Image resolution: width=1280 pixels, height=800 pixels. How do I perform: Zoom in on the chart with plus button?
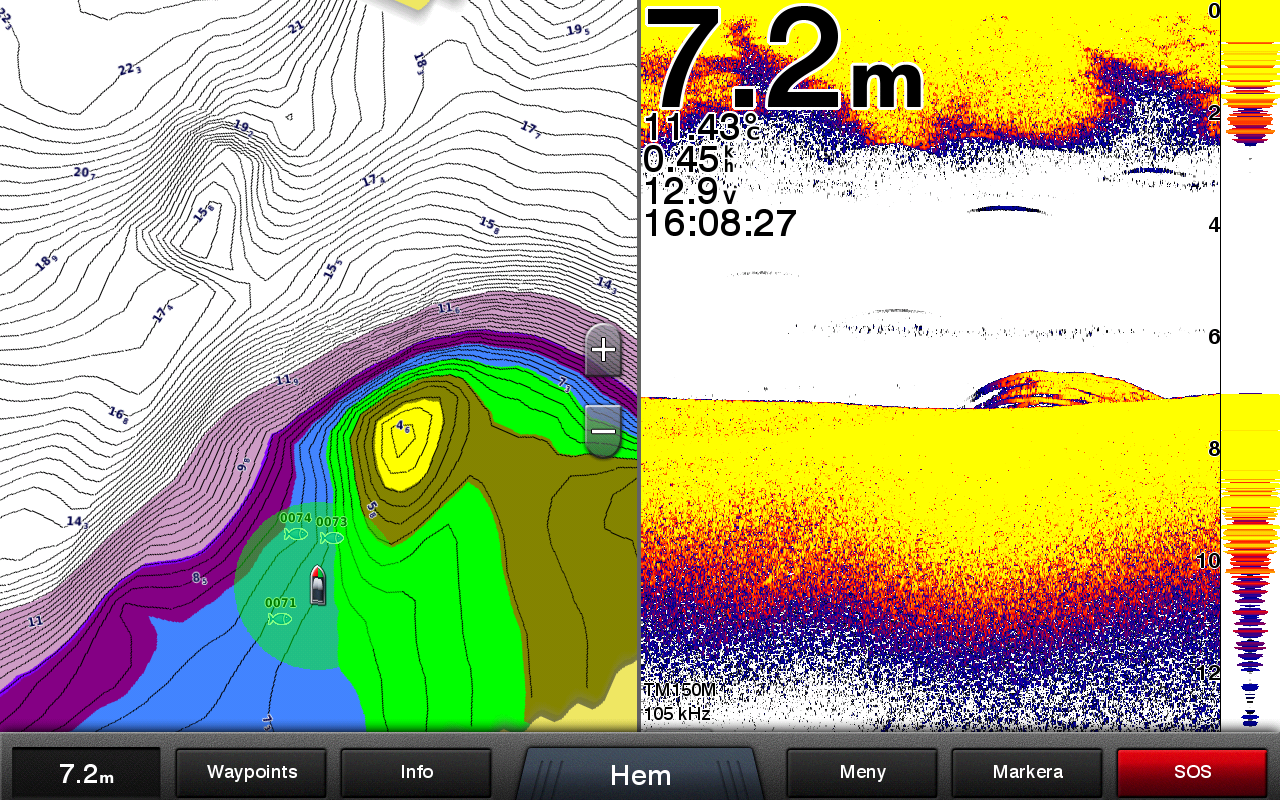tap(603, 350)
